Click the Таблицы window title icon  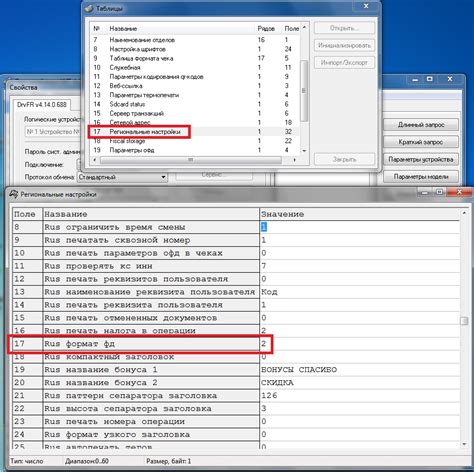coord(89,8)
